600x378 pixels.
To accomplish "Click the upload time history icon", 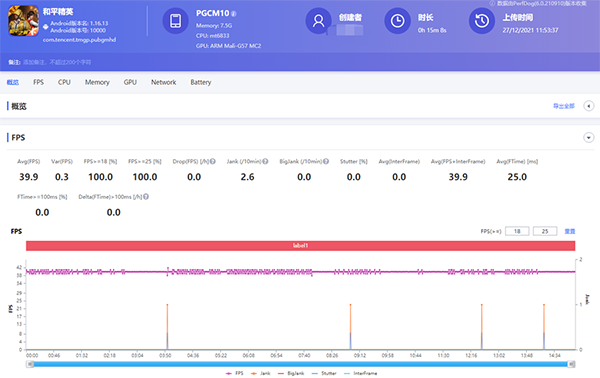I will [482, 21].
